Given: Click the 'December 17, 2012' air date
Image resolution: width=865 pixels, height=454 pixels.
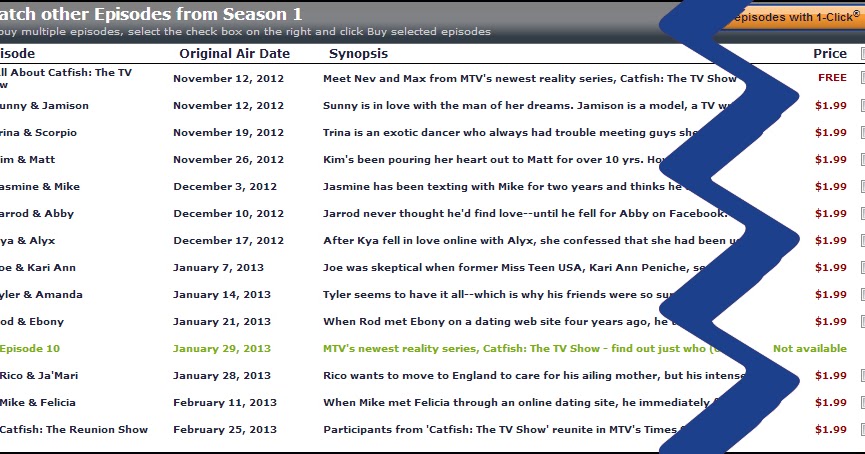Looking at the screenshot, I should click(x=228, y=241).
